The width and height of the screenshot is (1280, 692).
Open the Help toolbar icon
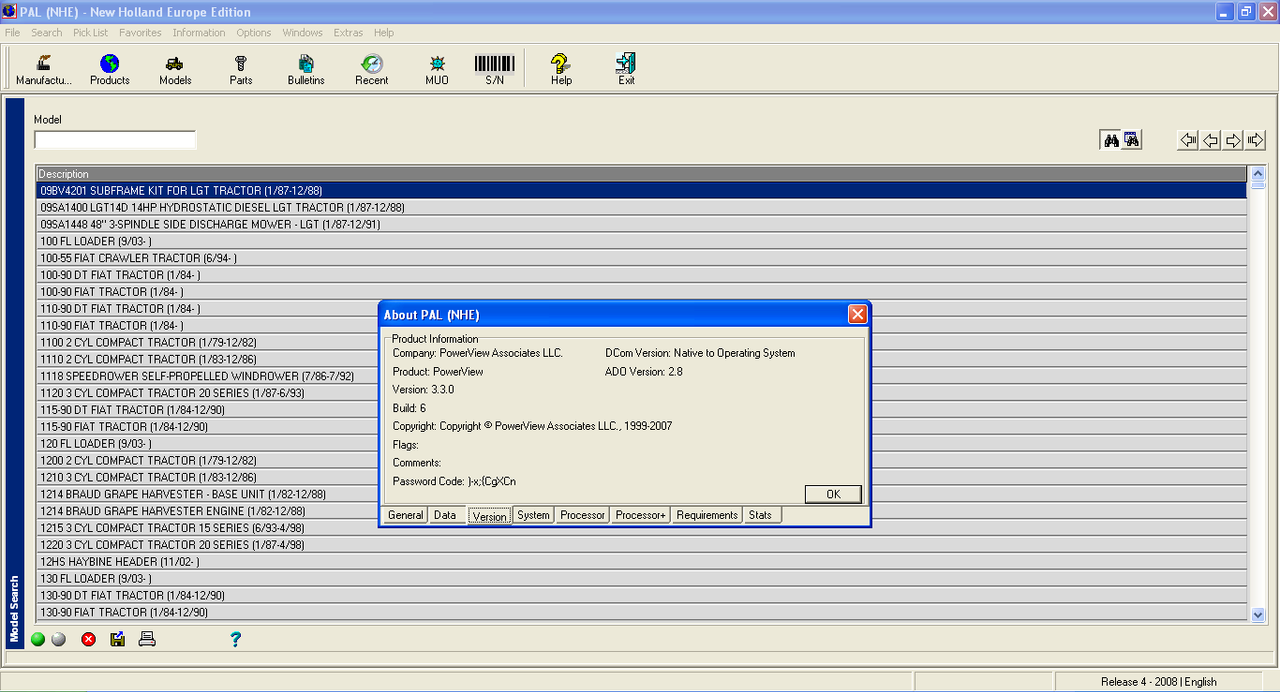point(561,69)
